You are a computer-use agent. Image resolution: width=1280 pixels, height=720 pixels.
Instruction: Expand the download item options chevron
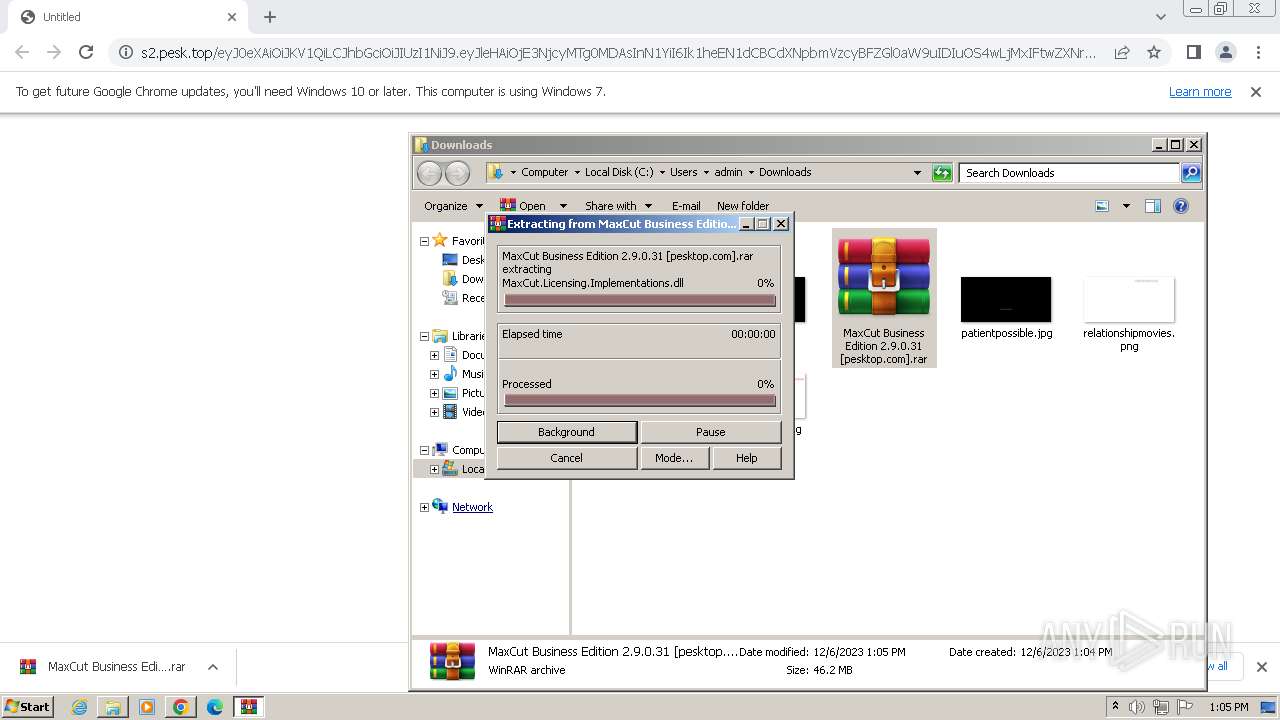coord(213,667)
